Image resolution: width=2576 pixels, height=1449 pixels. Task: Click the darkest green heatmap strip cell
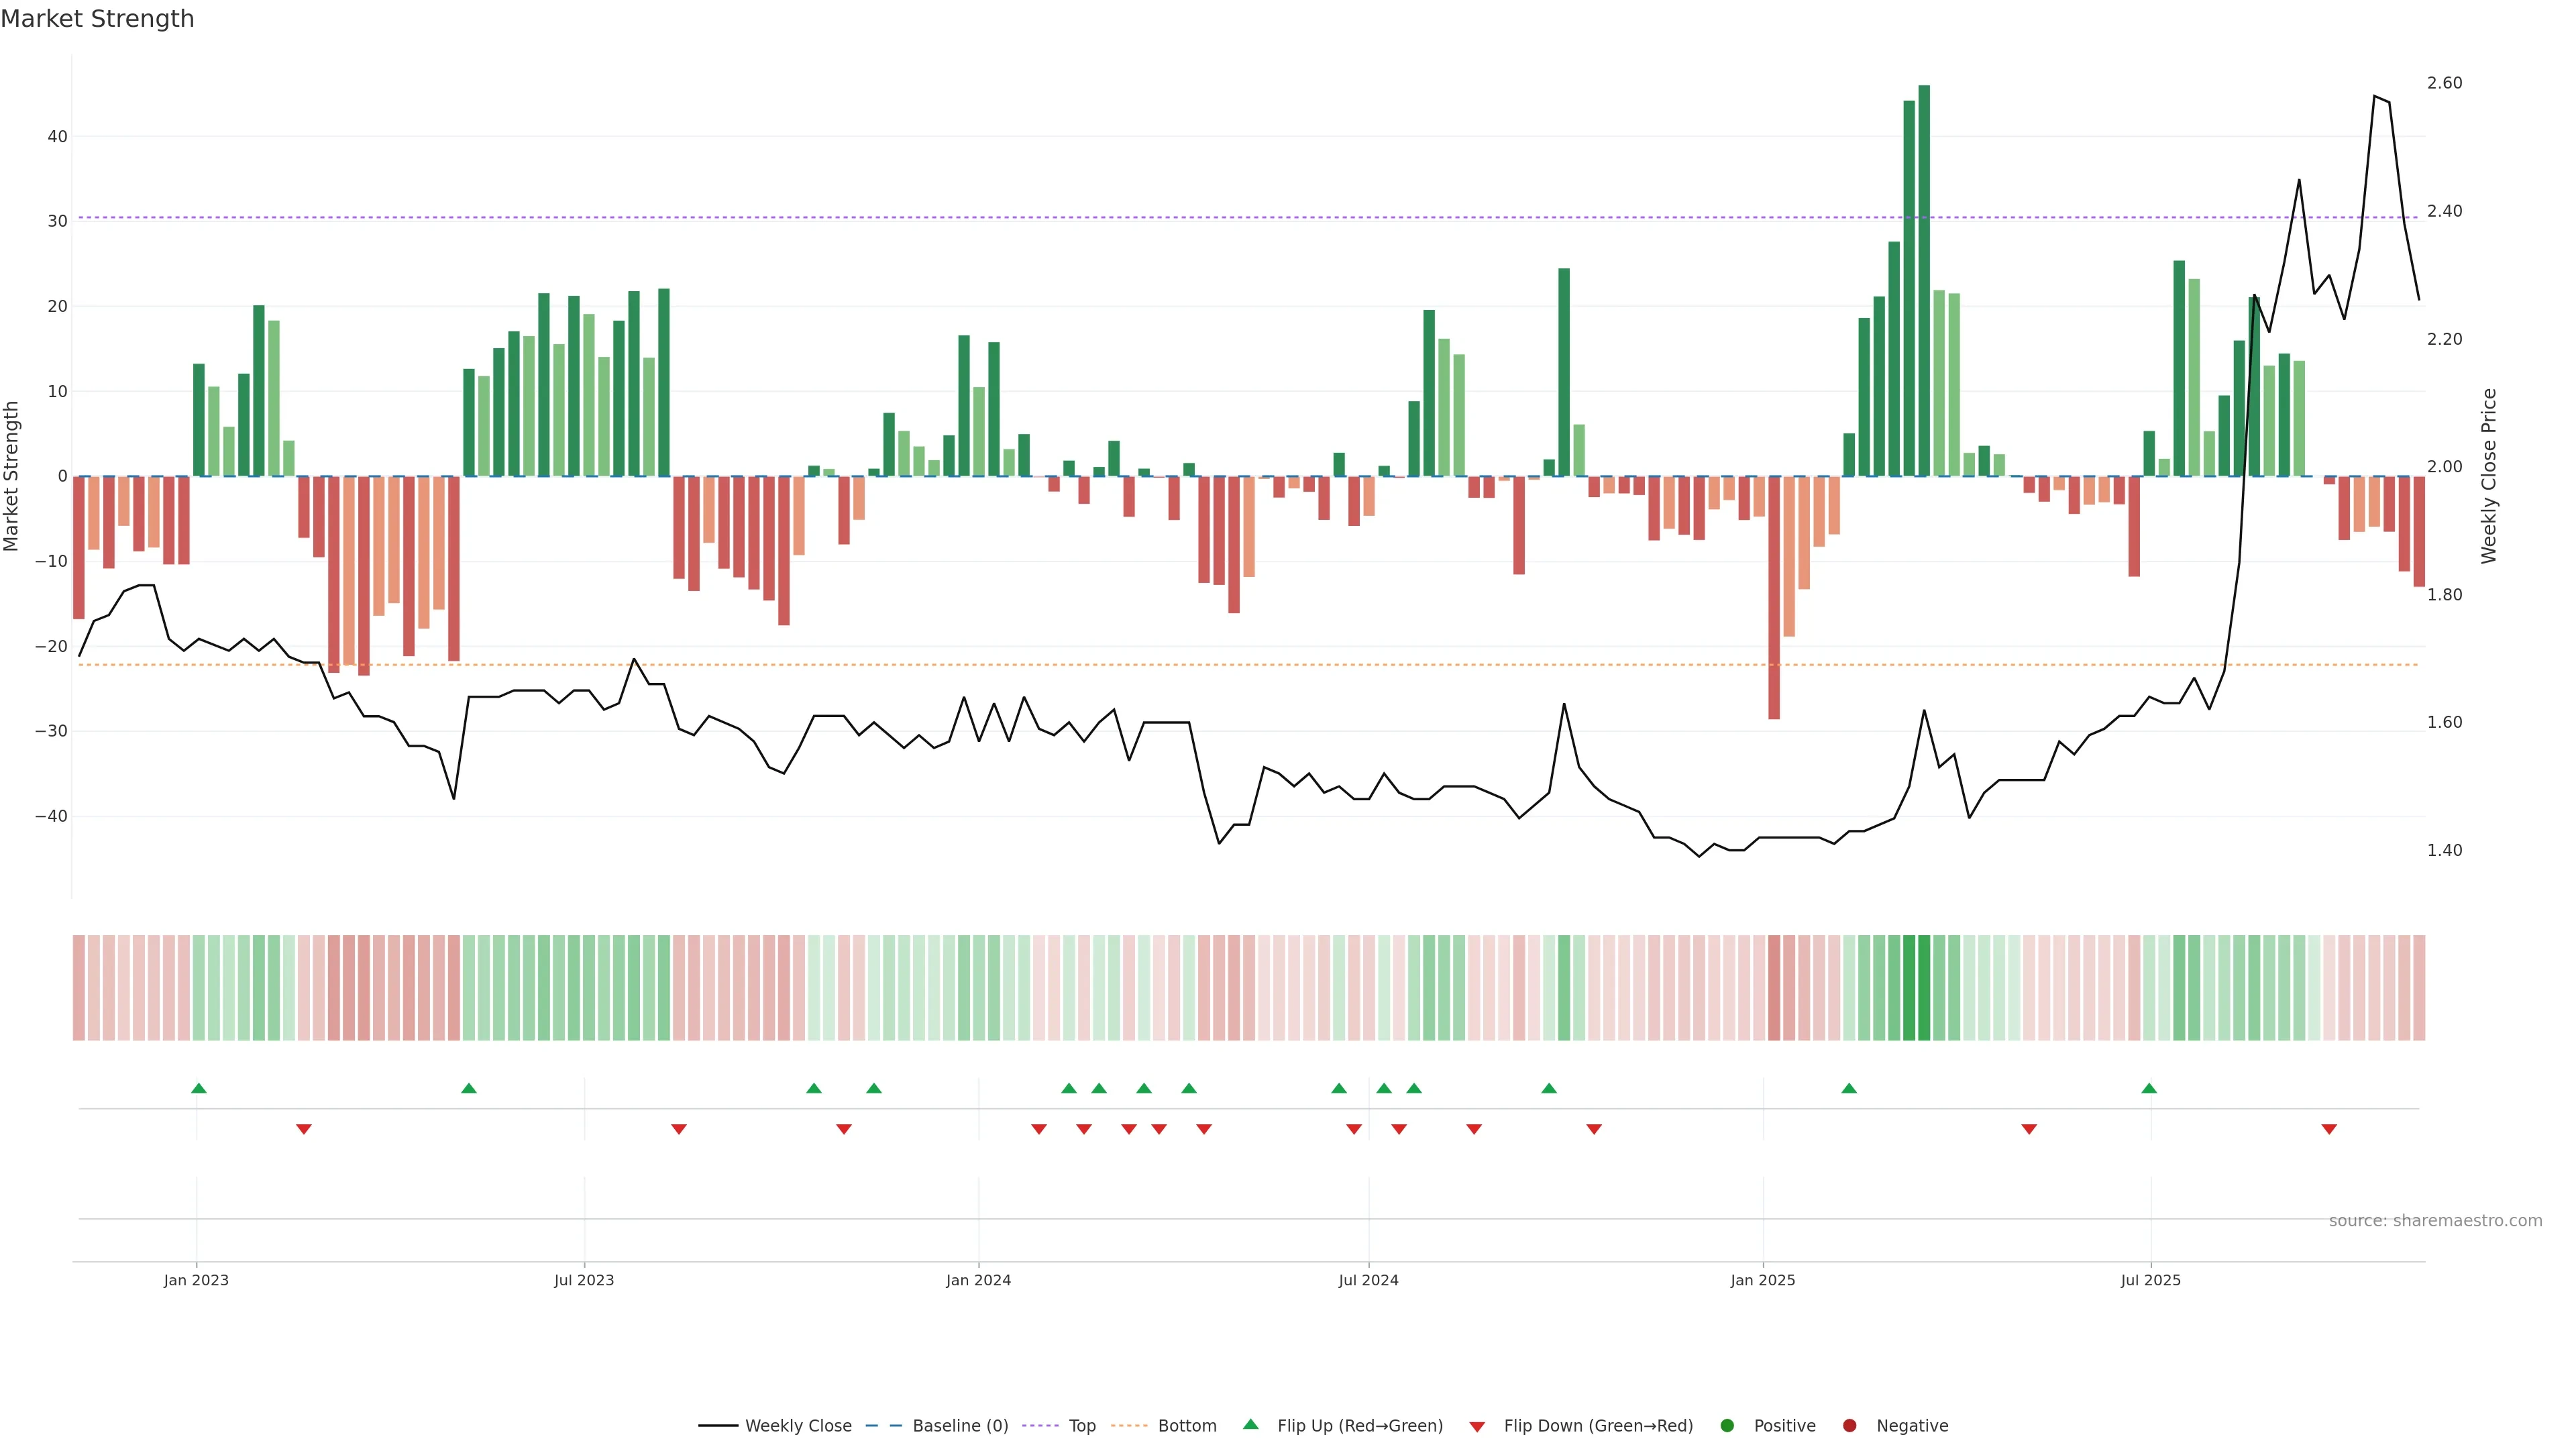(1924, 987)
